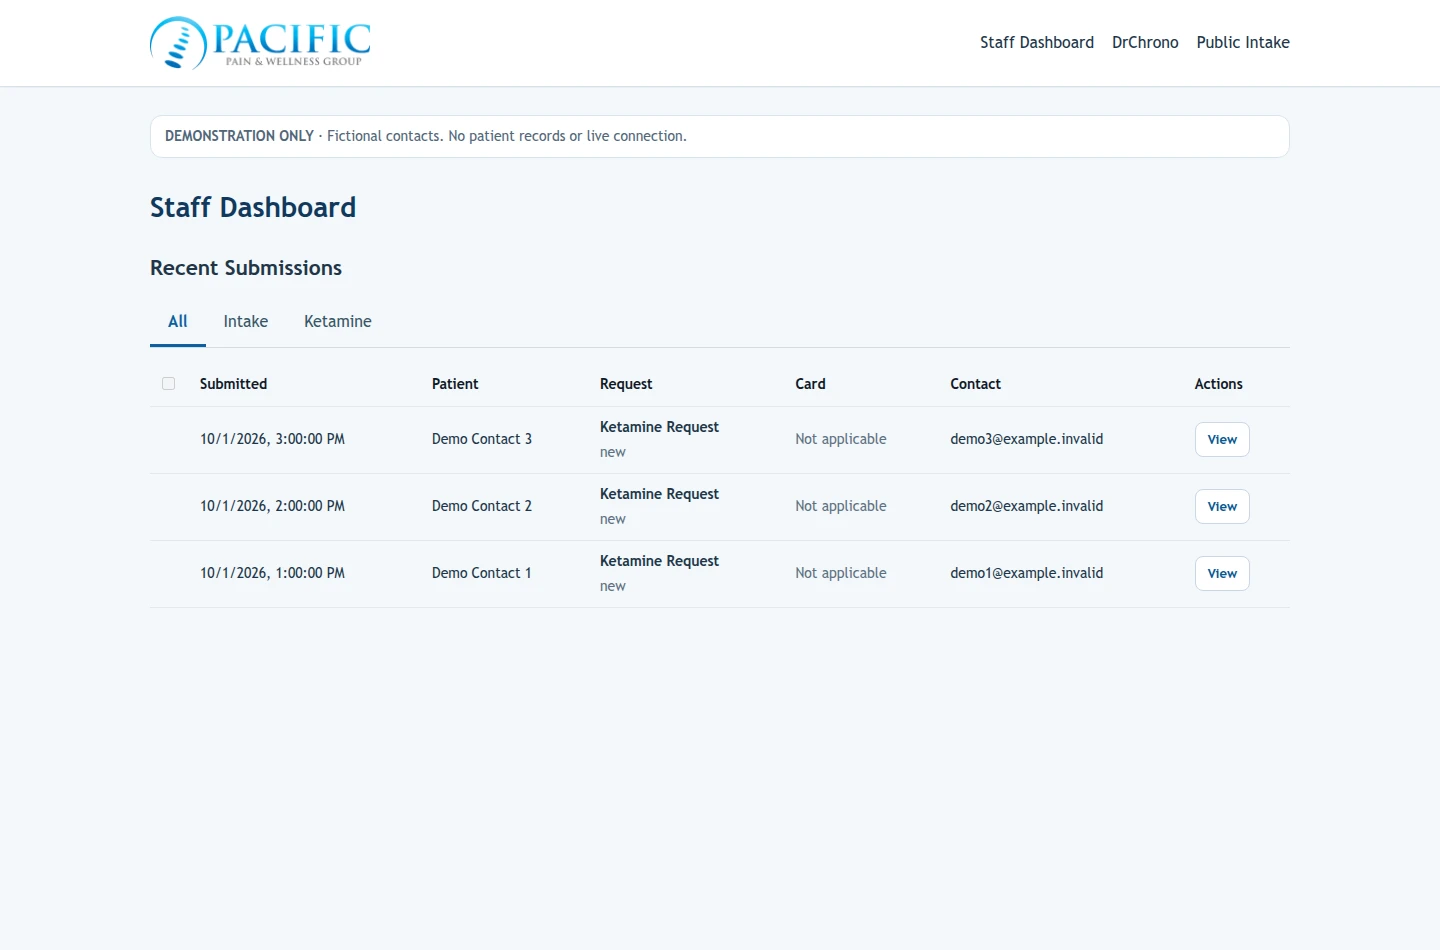The image size is (1440, 950).
Task: Open the Public Intake nav link
Action: pos(1243,42)
